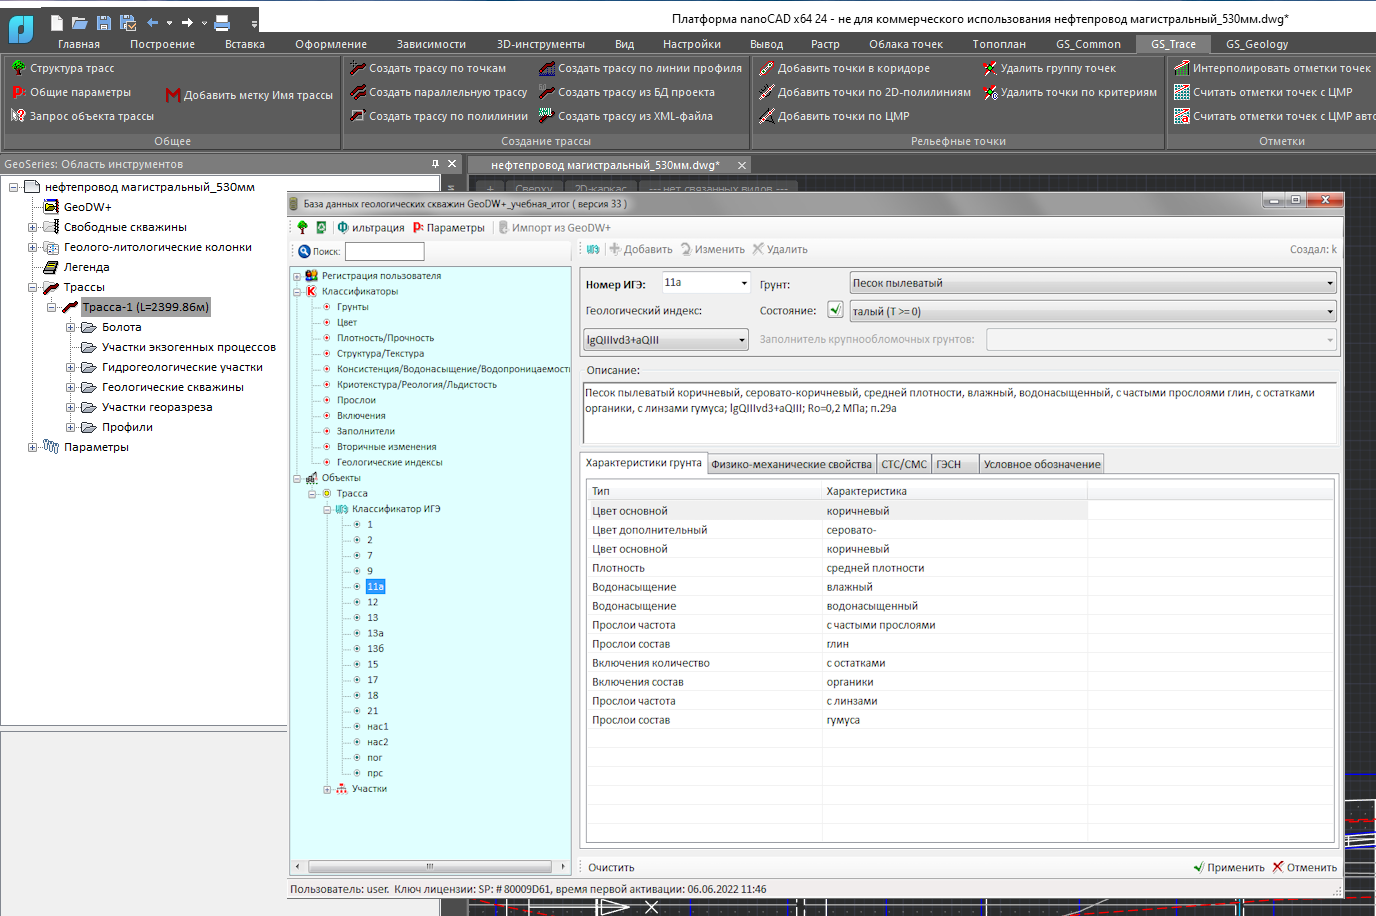This screenshot has height=916, width=1376.
Task: Click the Структура трасс tree icon
Action: [x=18, y=68]
